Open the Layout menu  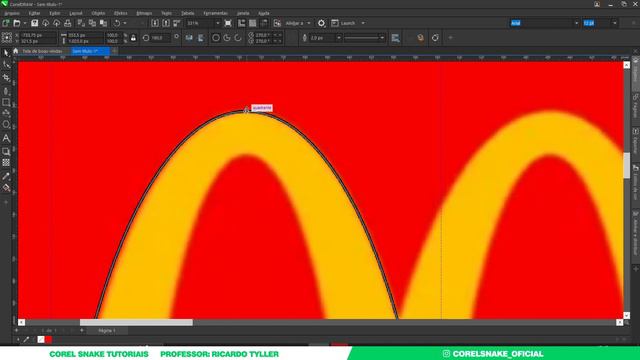76,13
